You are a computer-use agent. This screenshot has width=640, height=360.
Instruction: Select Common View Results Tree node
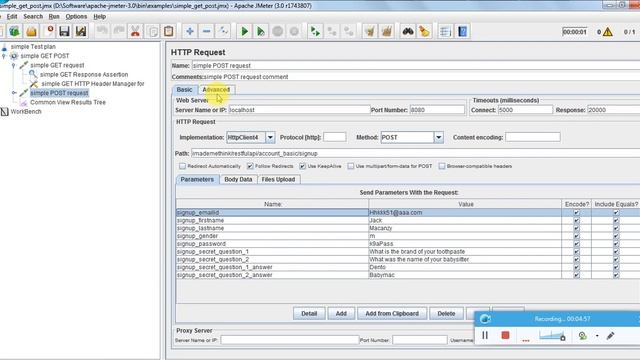68,102
